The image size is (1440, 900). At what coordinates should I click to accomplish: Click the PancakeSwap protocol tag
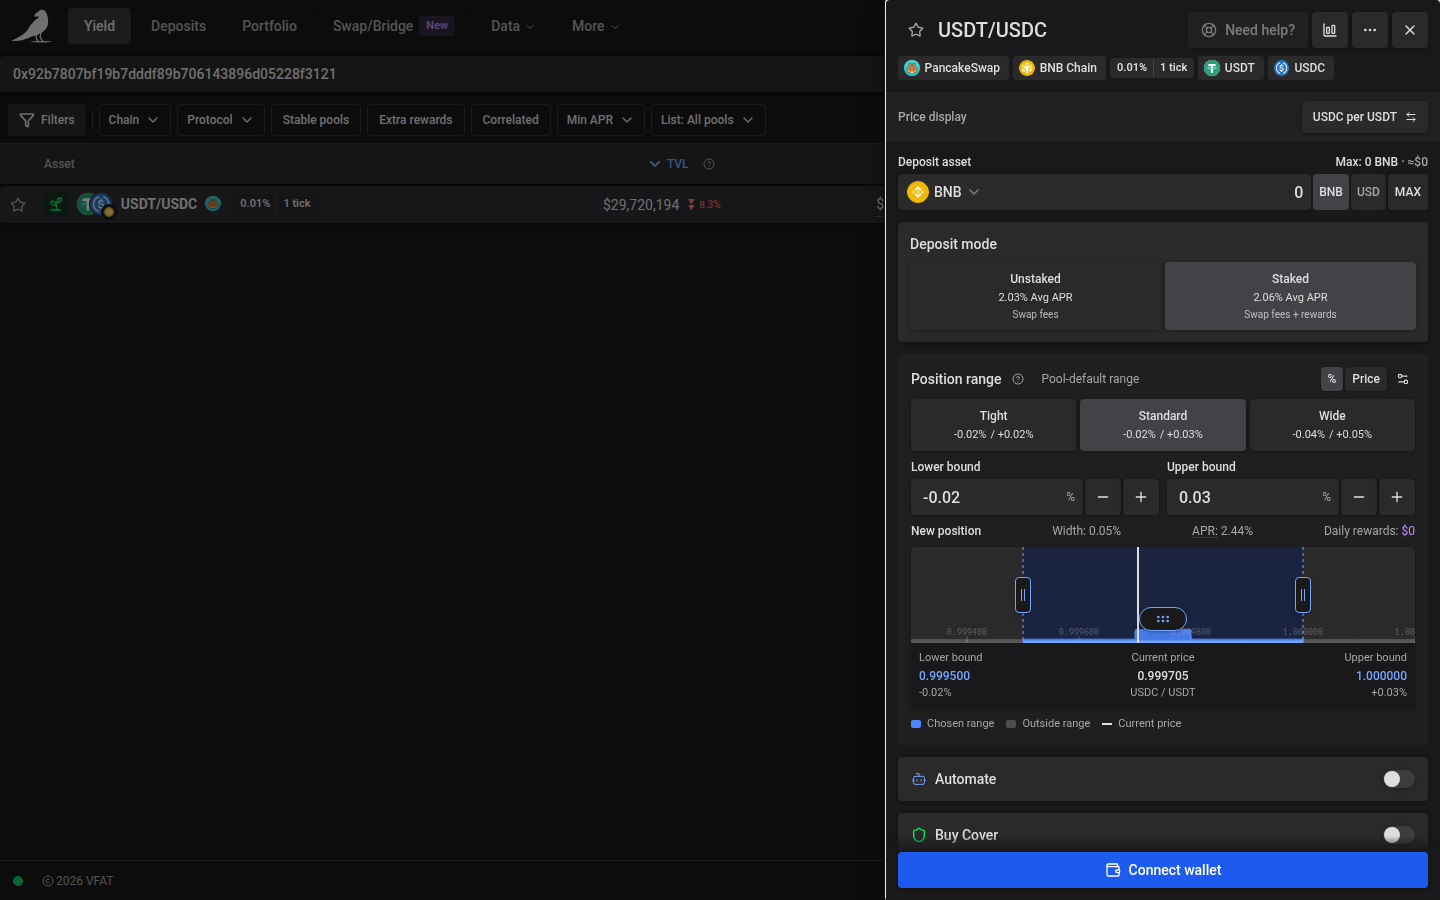click(x=952, y=68)
